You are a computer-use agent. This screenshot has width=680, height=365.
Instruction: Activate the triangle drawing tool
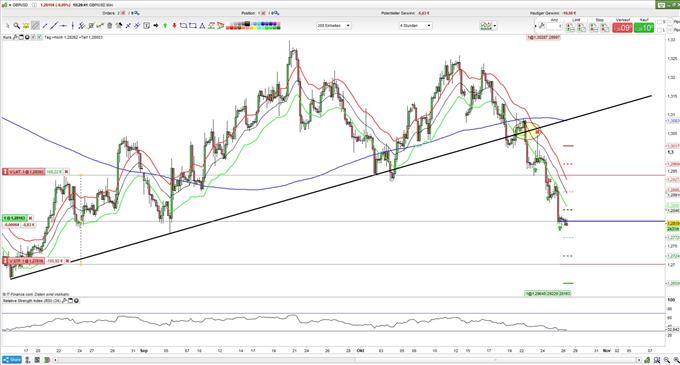202,26
